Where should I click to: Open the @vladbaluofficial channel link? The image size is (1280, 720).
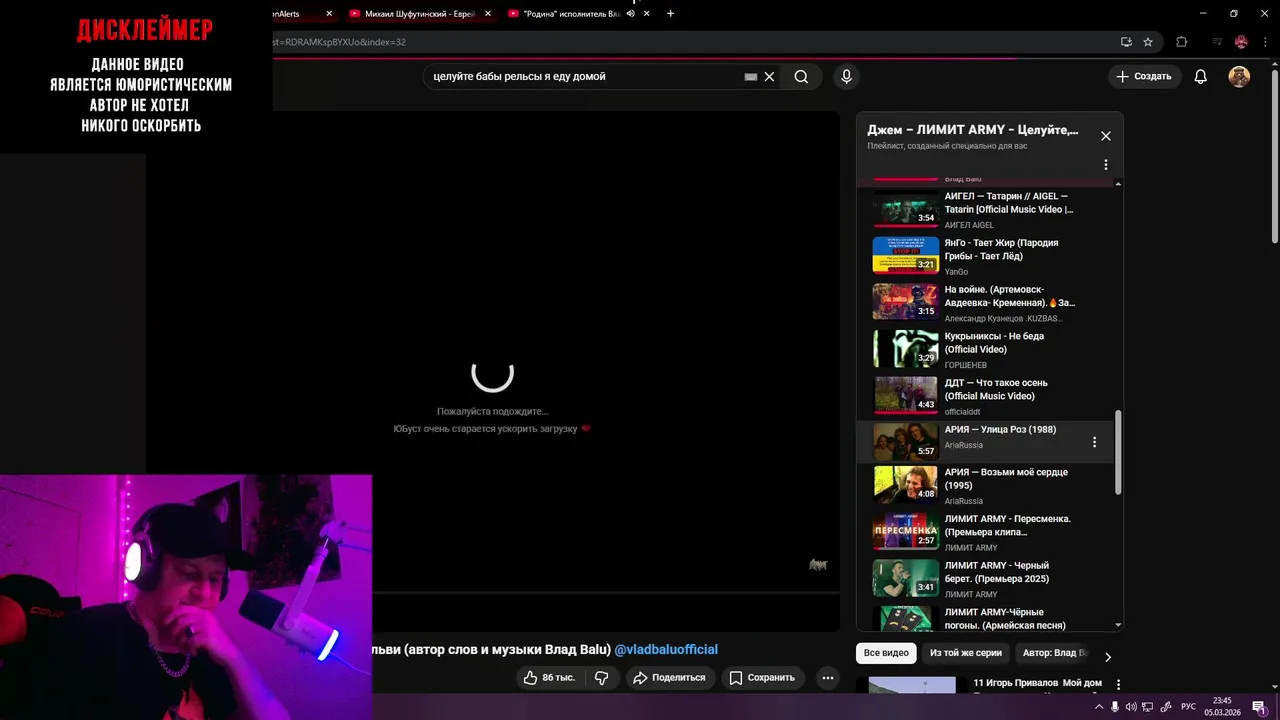pyautogui.click(x=666, y=650)
